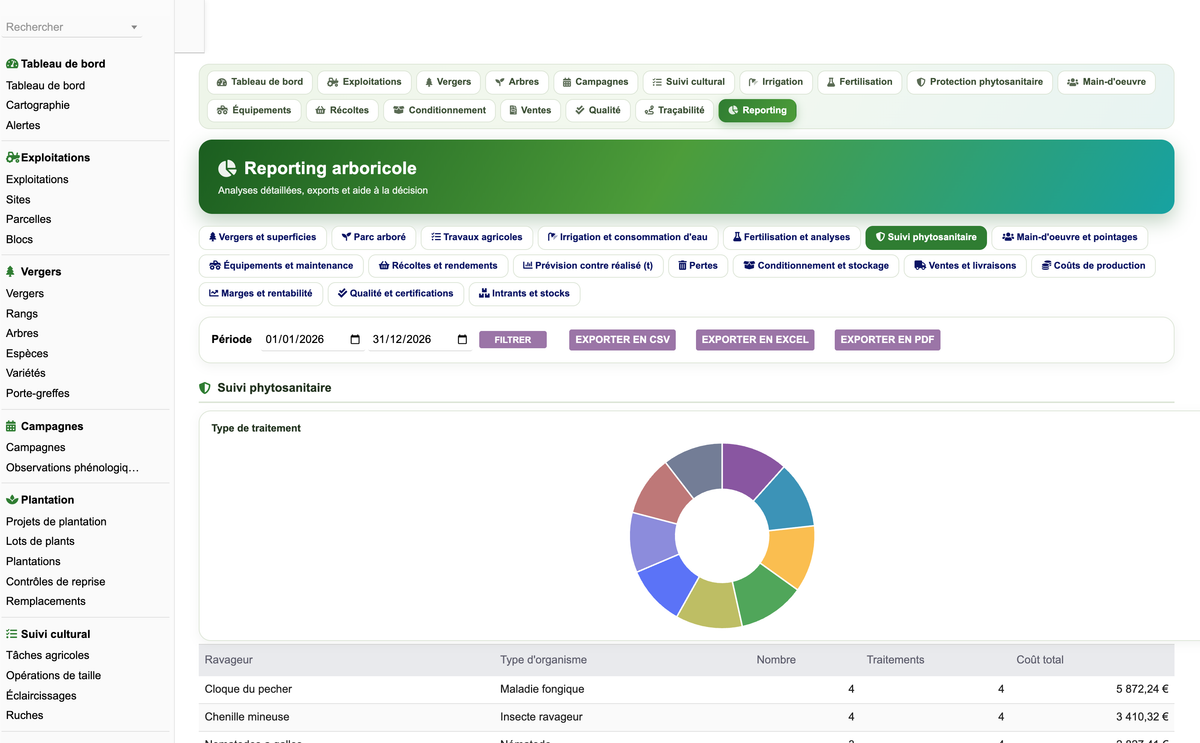Click EXPORTER EN PDF button

[887, 340]
